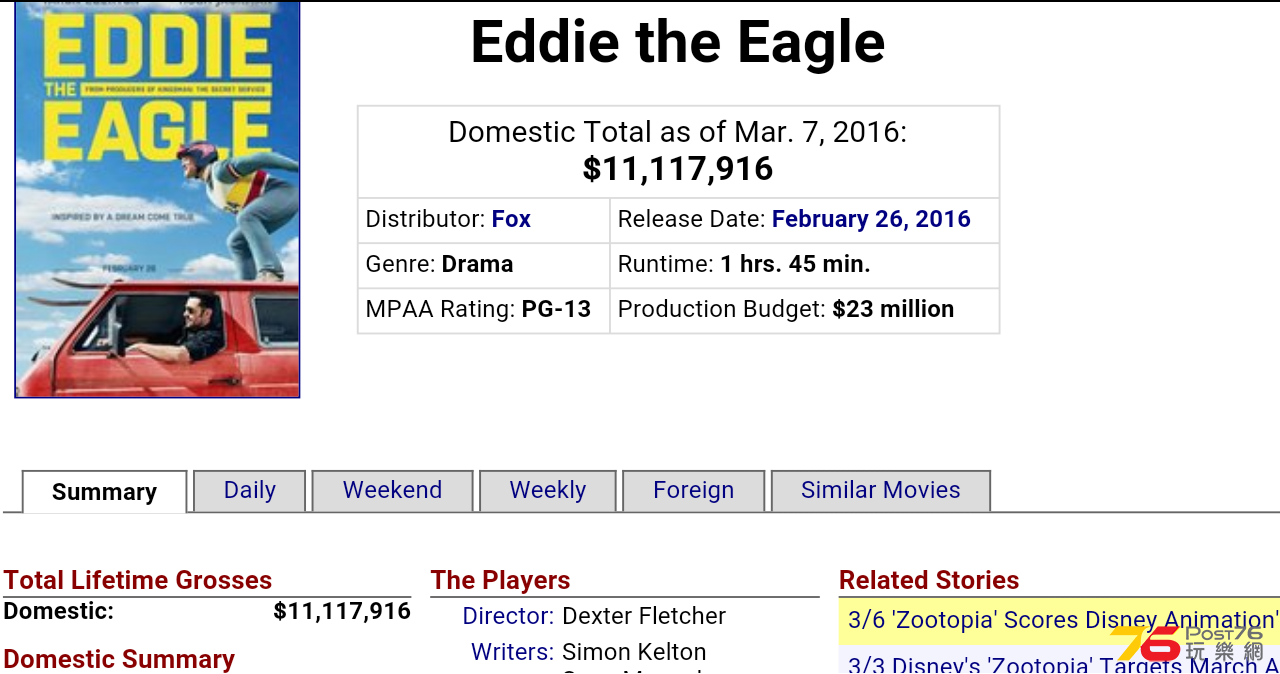Click the Total Lifetime Grosses heading

coord(138,580)
